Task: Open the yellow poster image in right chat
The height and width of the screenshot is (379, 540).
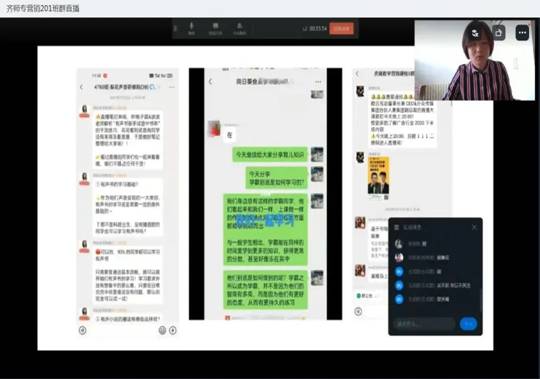Action: pos(378,176)
